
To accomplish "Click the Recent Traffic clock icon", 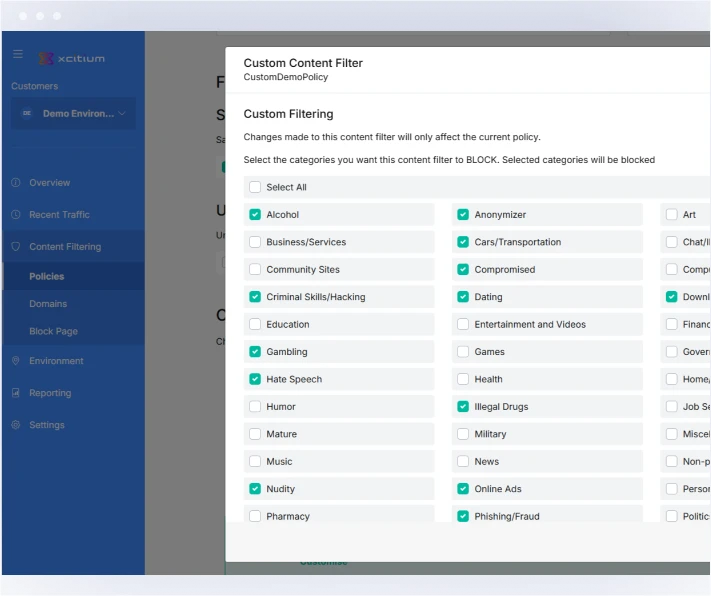I will [16, 215].
